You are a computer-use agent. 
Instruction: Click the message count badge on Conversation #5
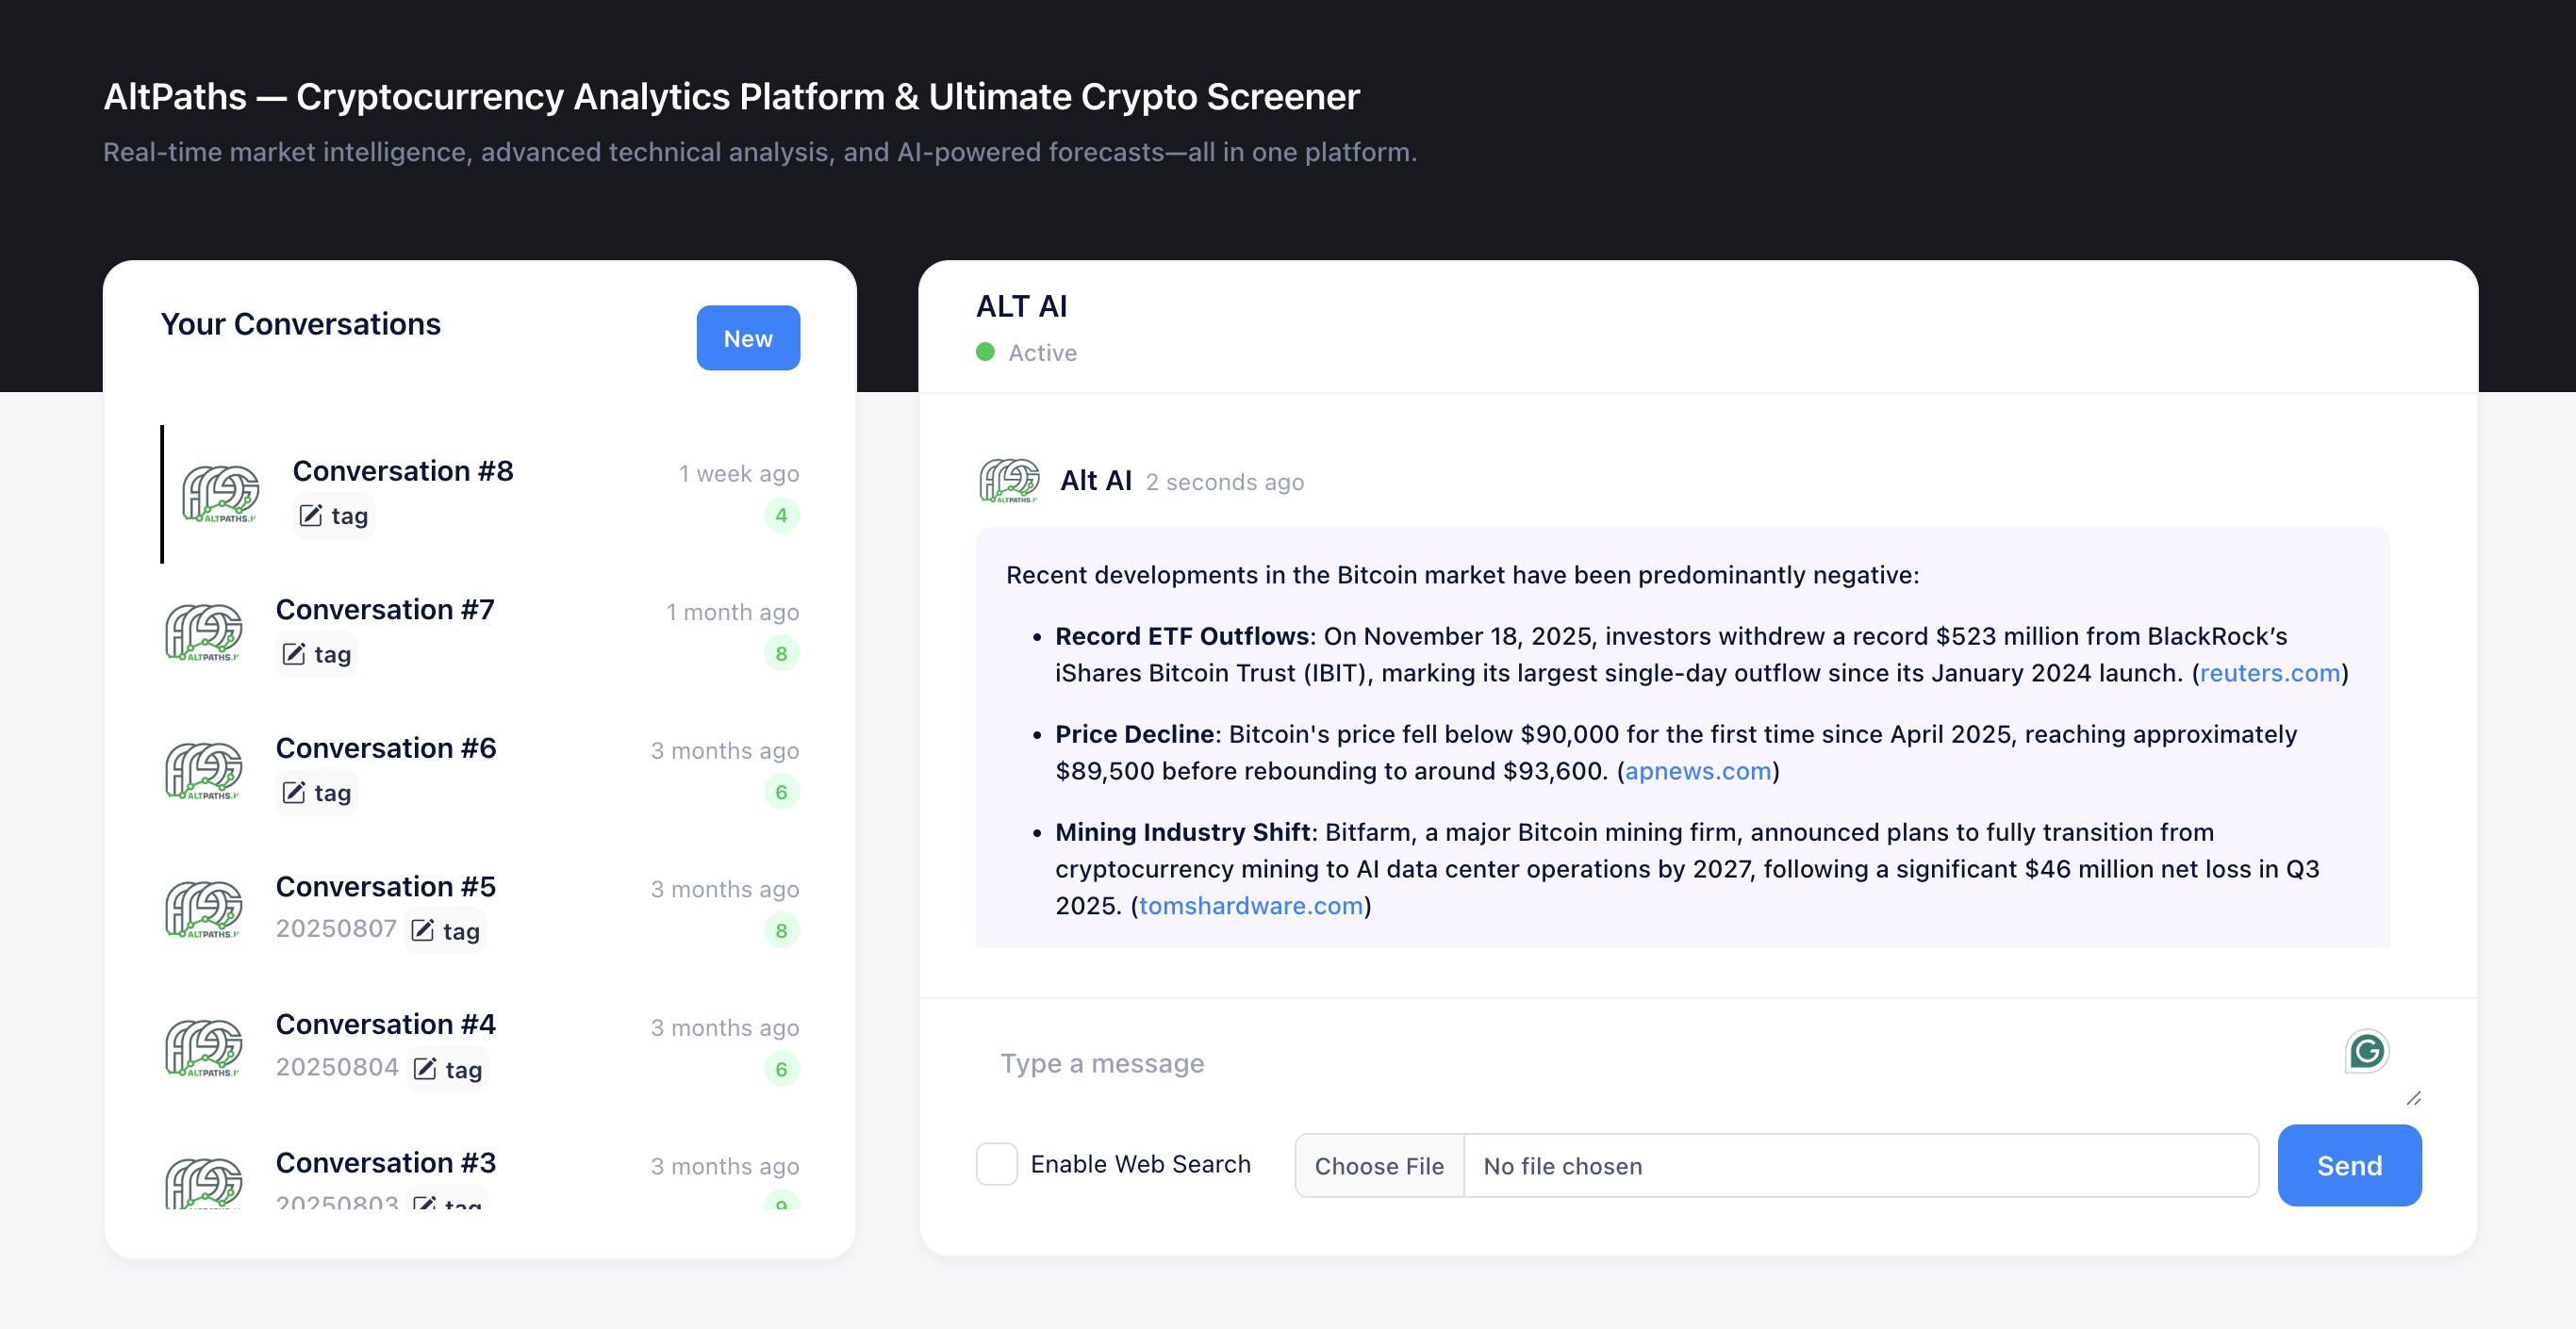781,931
